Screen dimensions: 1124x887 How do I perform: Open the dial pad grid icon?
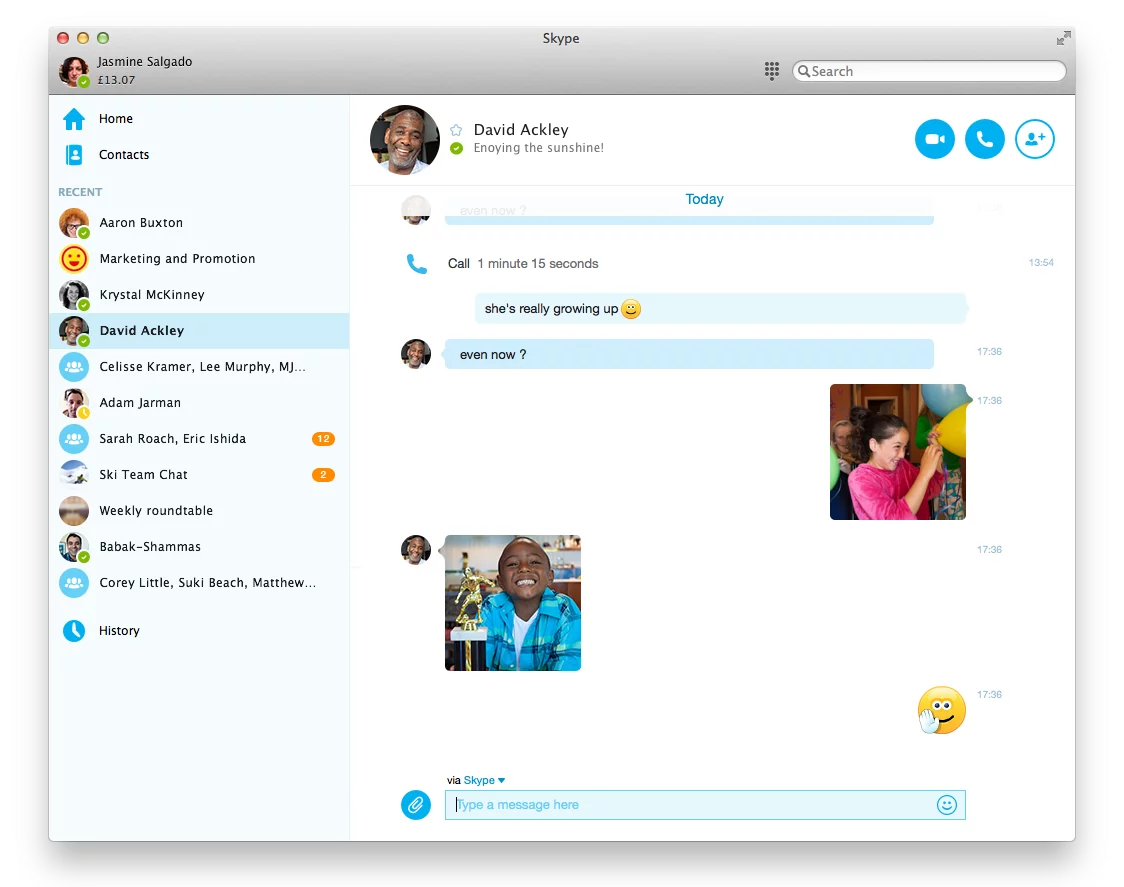click(x=771, y=71)
